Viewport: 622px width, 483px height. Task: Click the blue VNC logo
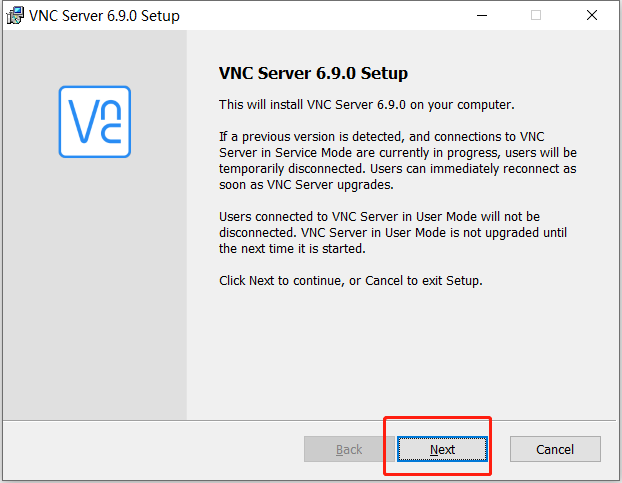pos(95,121)
